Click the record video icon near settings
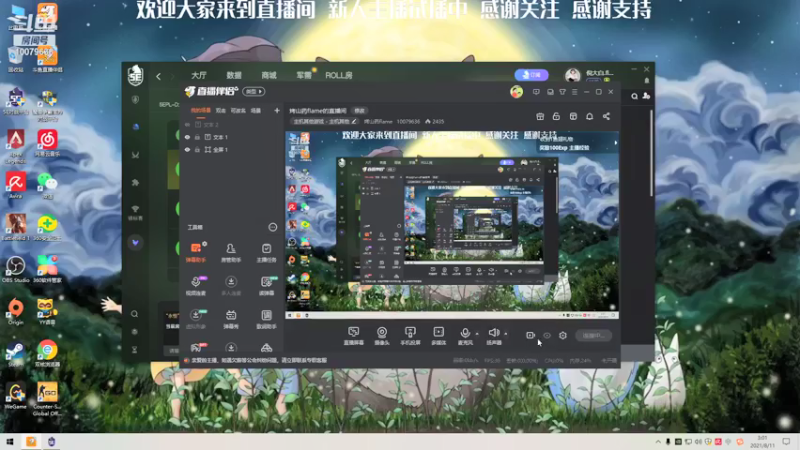 coord(531,335)
